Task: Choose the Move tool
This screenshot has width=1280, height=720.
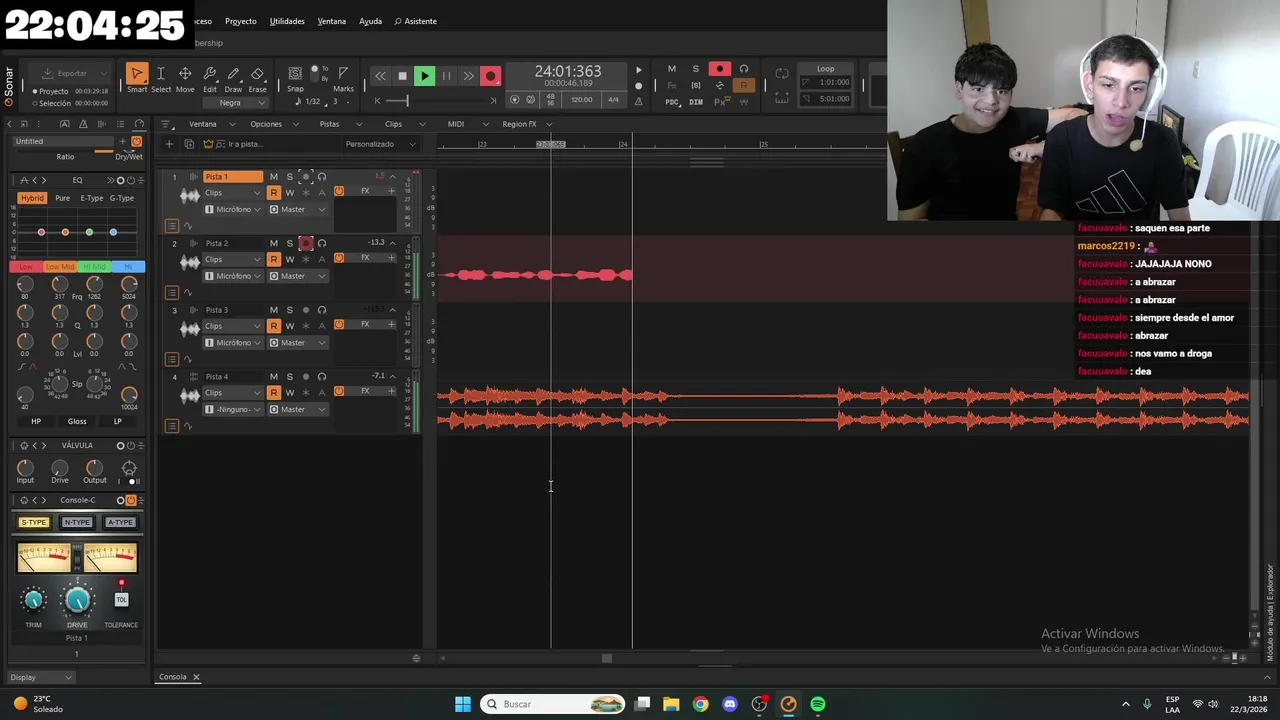Action: (x=185, y=78)
